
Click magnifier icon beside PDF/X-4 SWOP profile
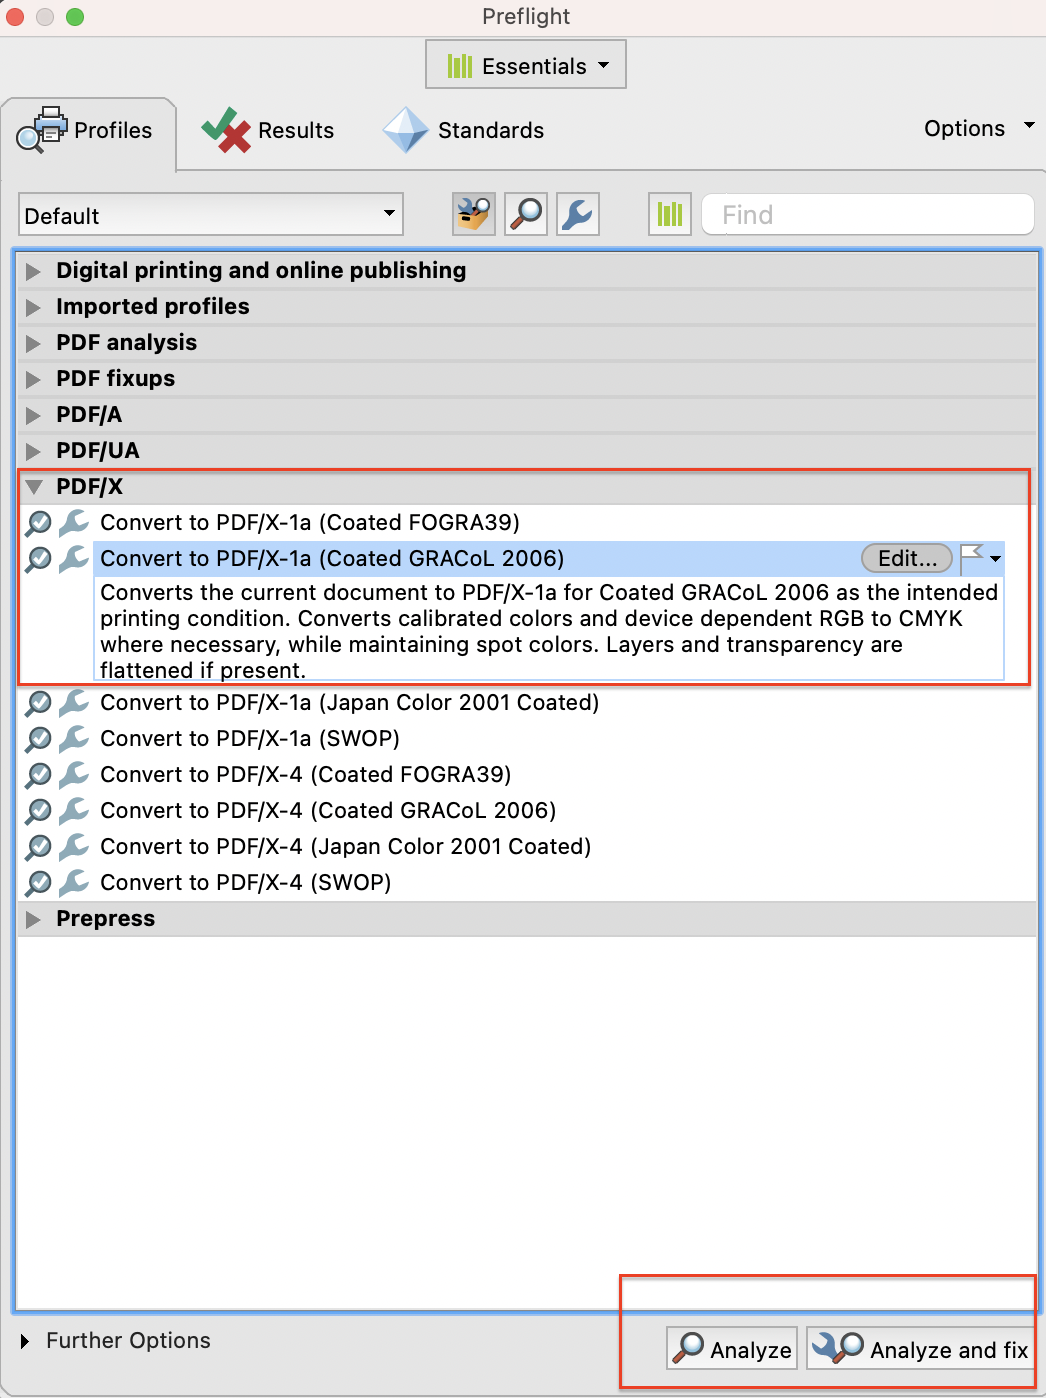click(39, 882)
